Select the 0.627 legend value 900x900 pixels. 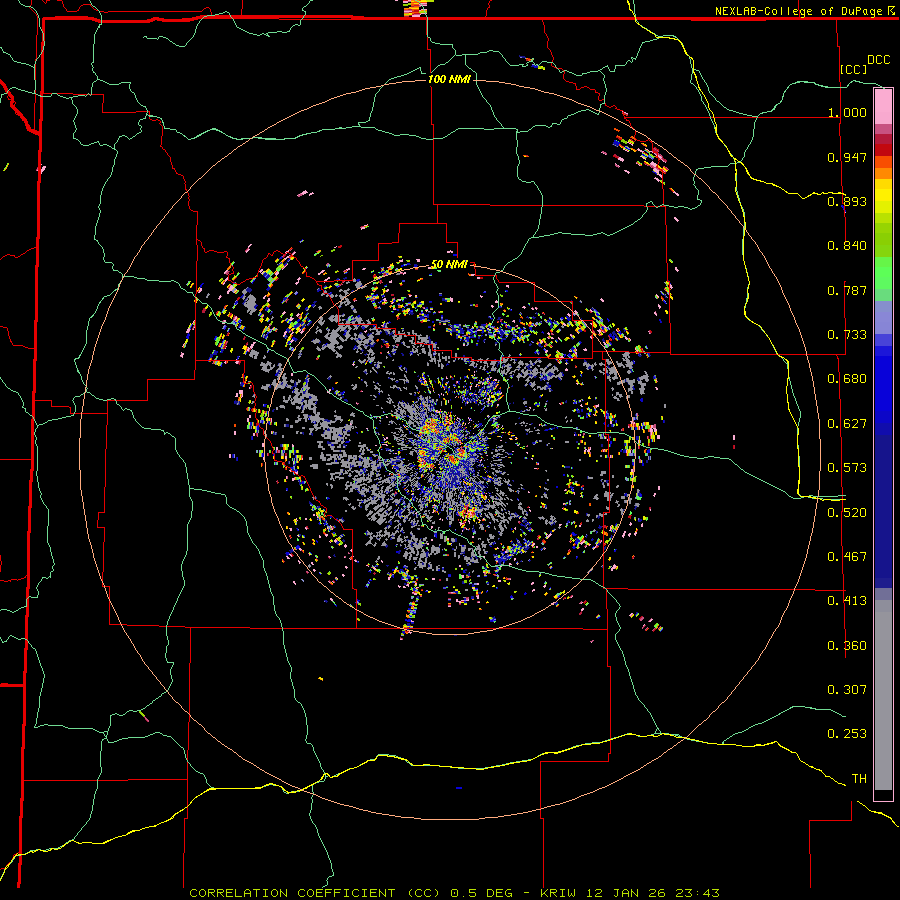847,424
